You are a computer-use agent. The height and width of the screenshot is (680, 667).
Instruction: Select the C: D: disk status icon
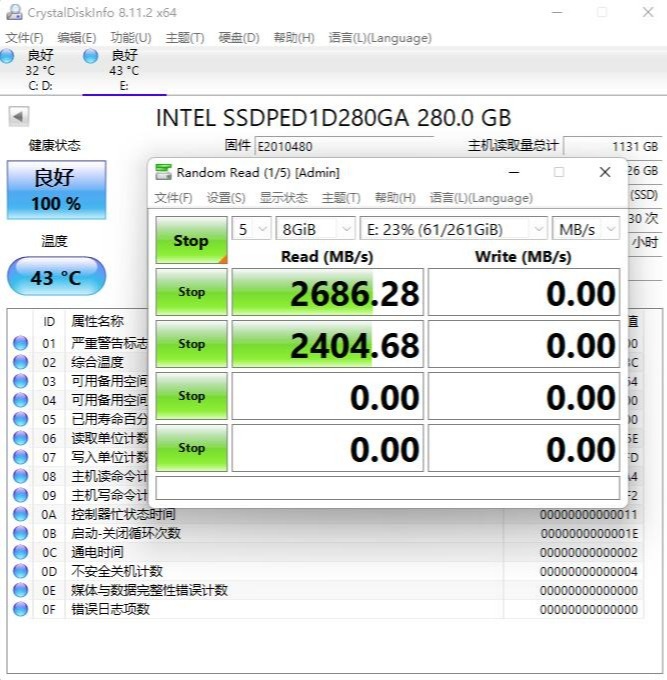[10, 56]
